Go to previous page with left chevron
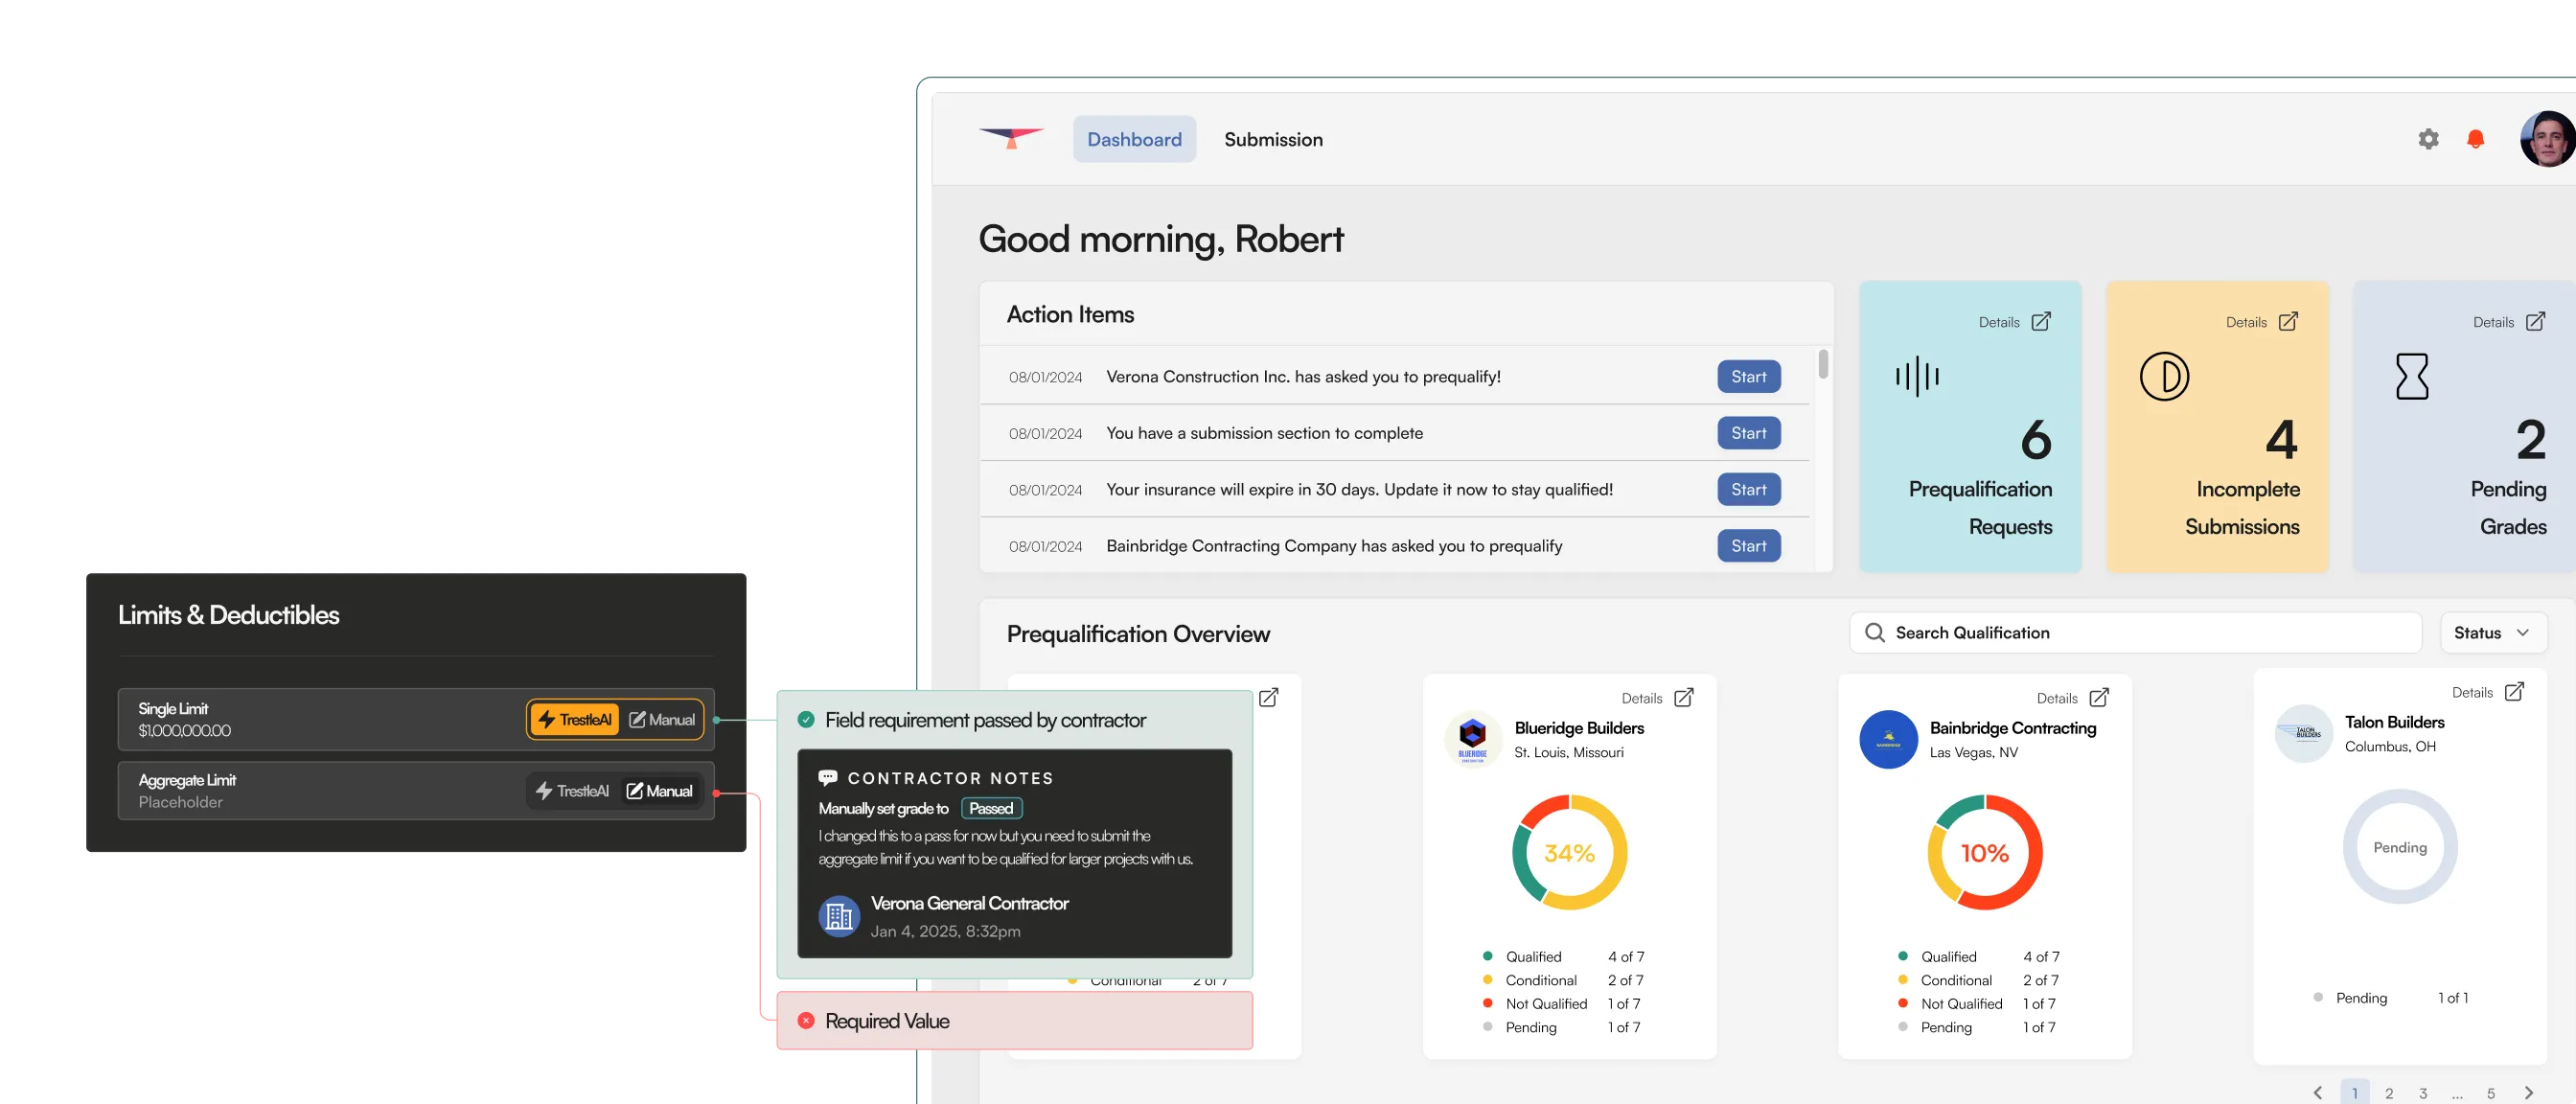 tap(2317, 1092)
